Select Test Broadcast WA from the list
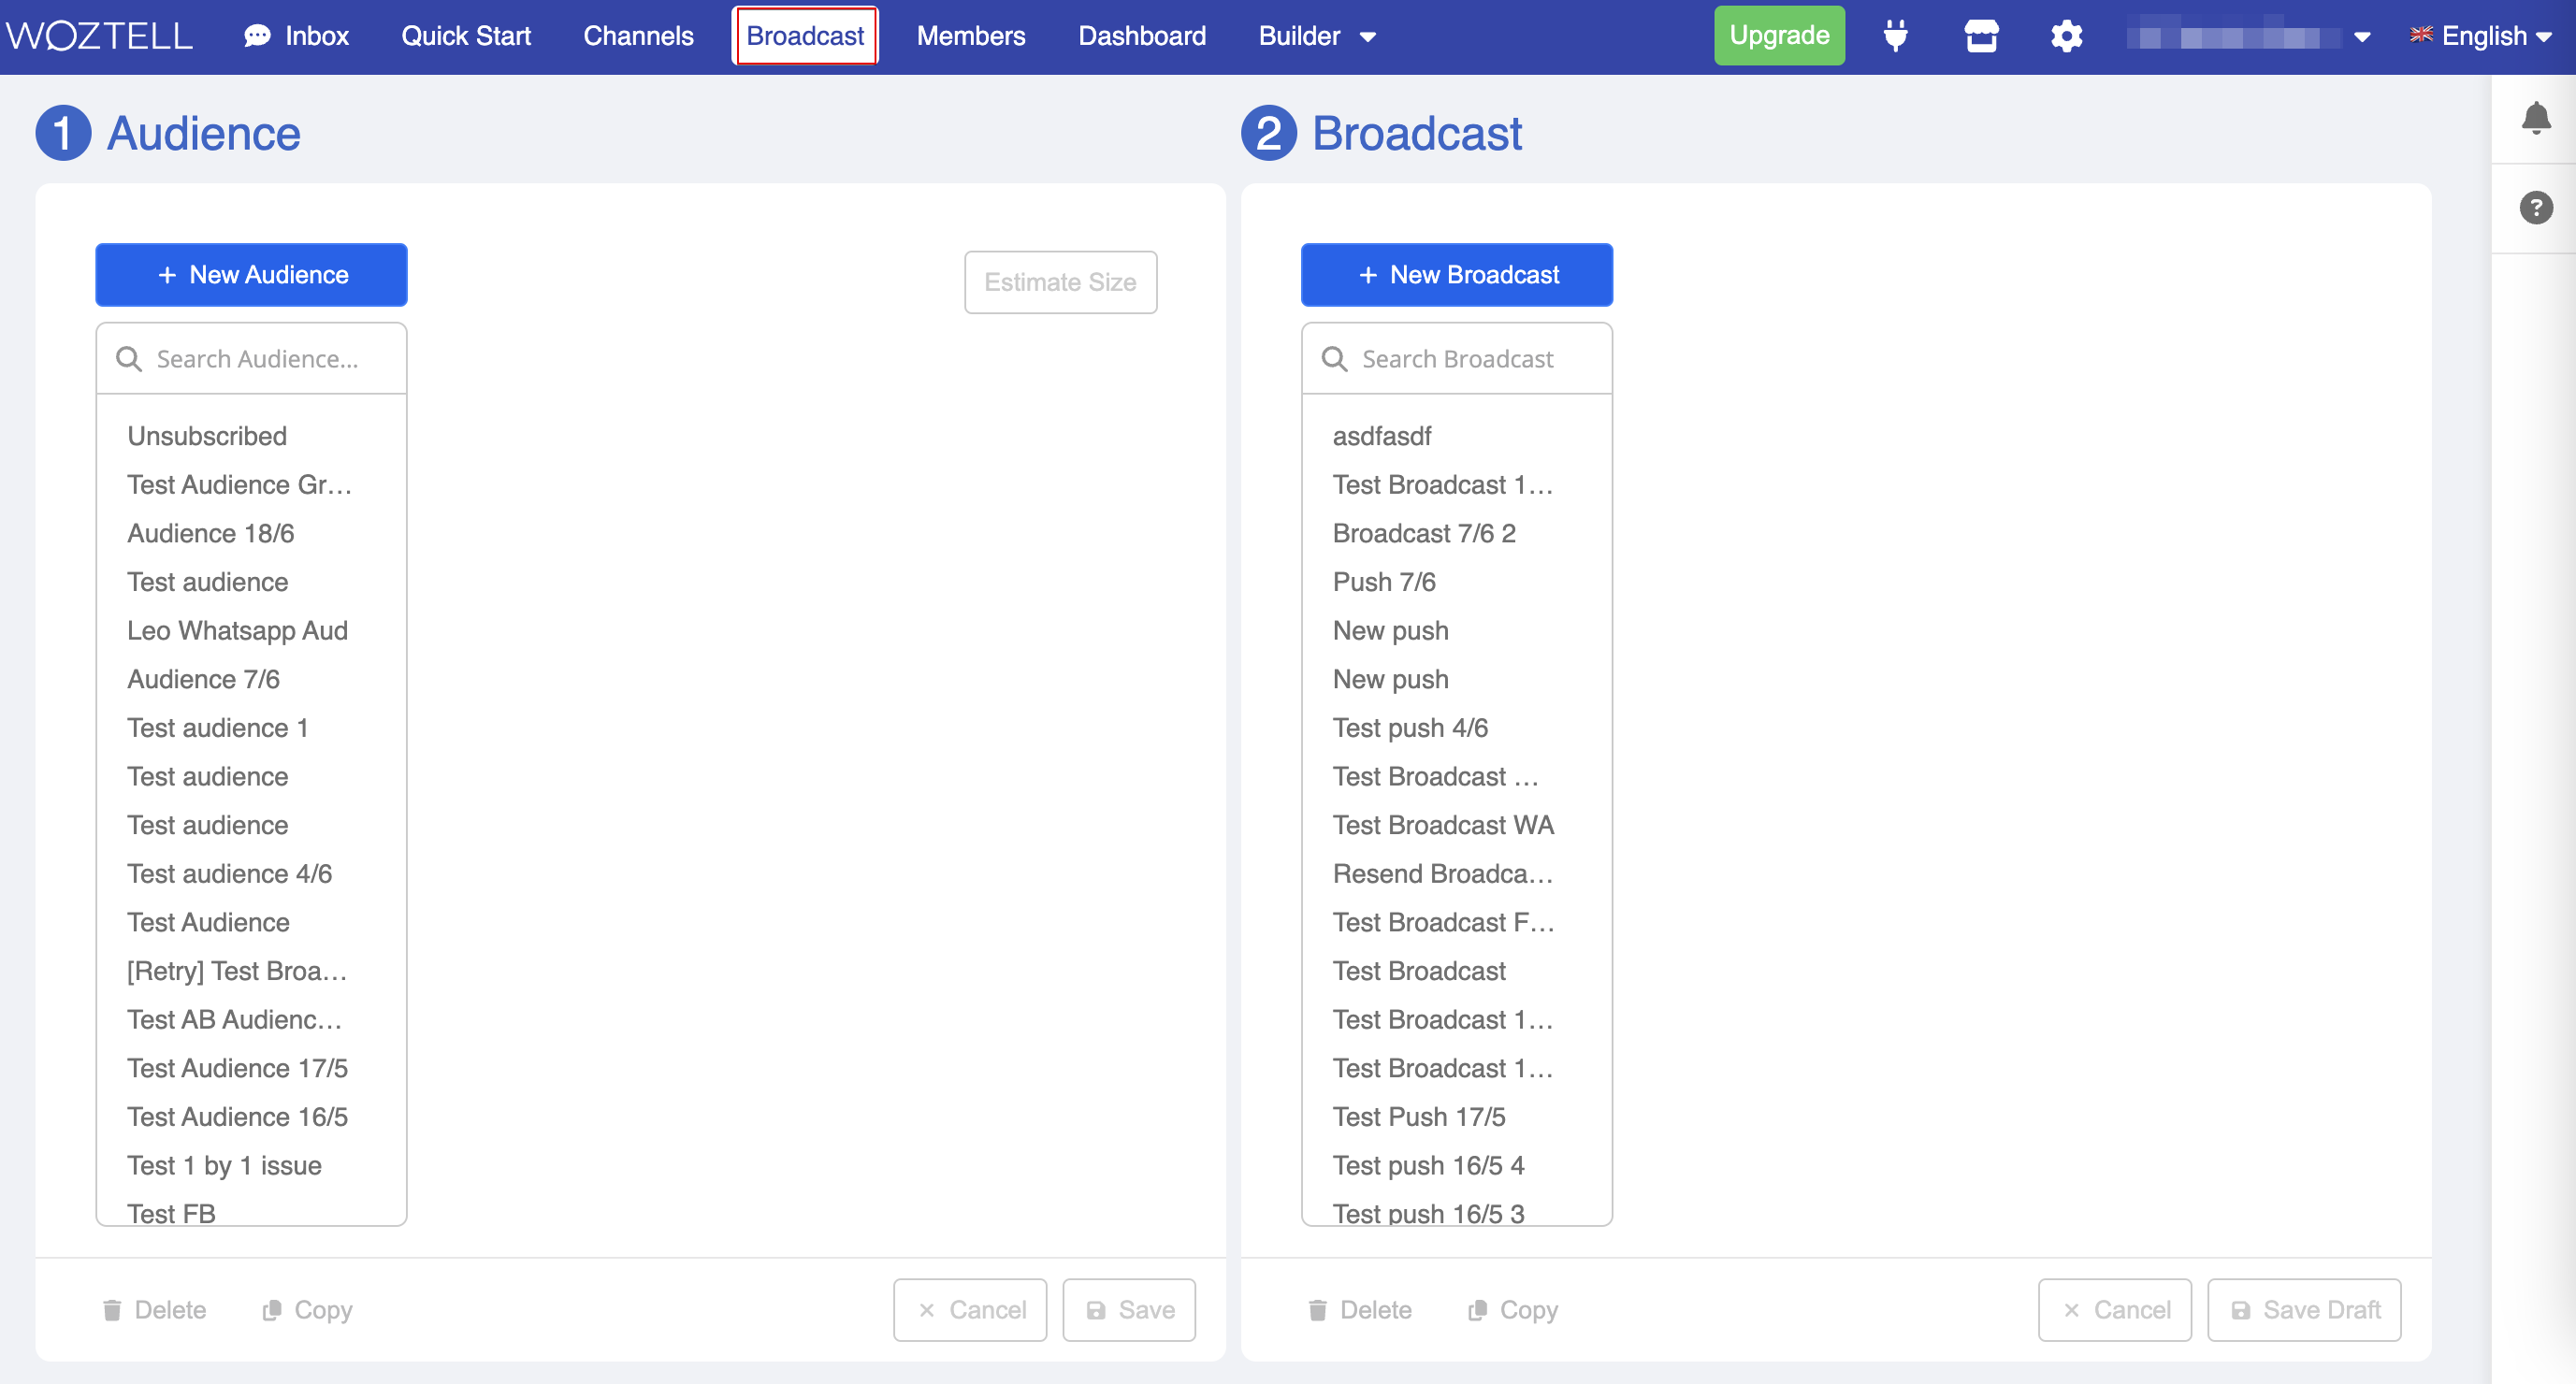This screenshot has height=1384, width=2576. pos(1443,824)
